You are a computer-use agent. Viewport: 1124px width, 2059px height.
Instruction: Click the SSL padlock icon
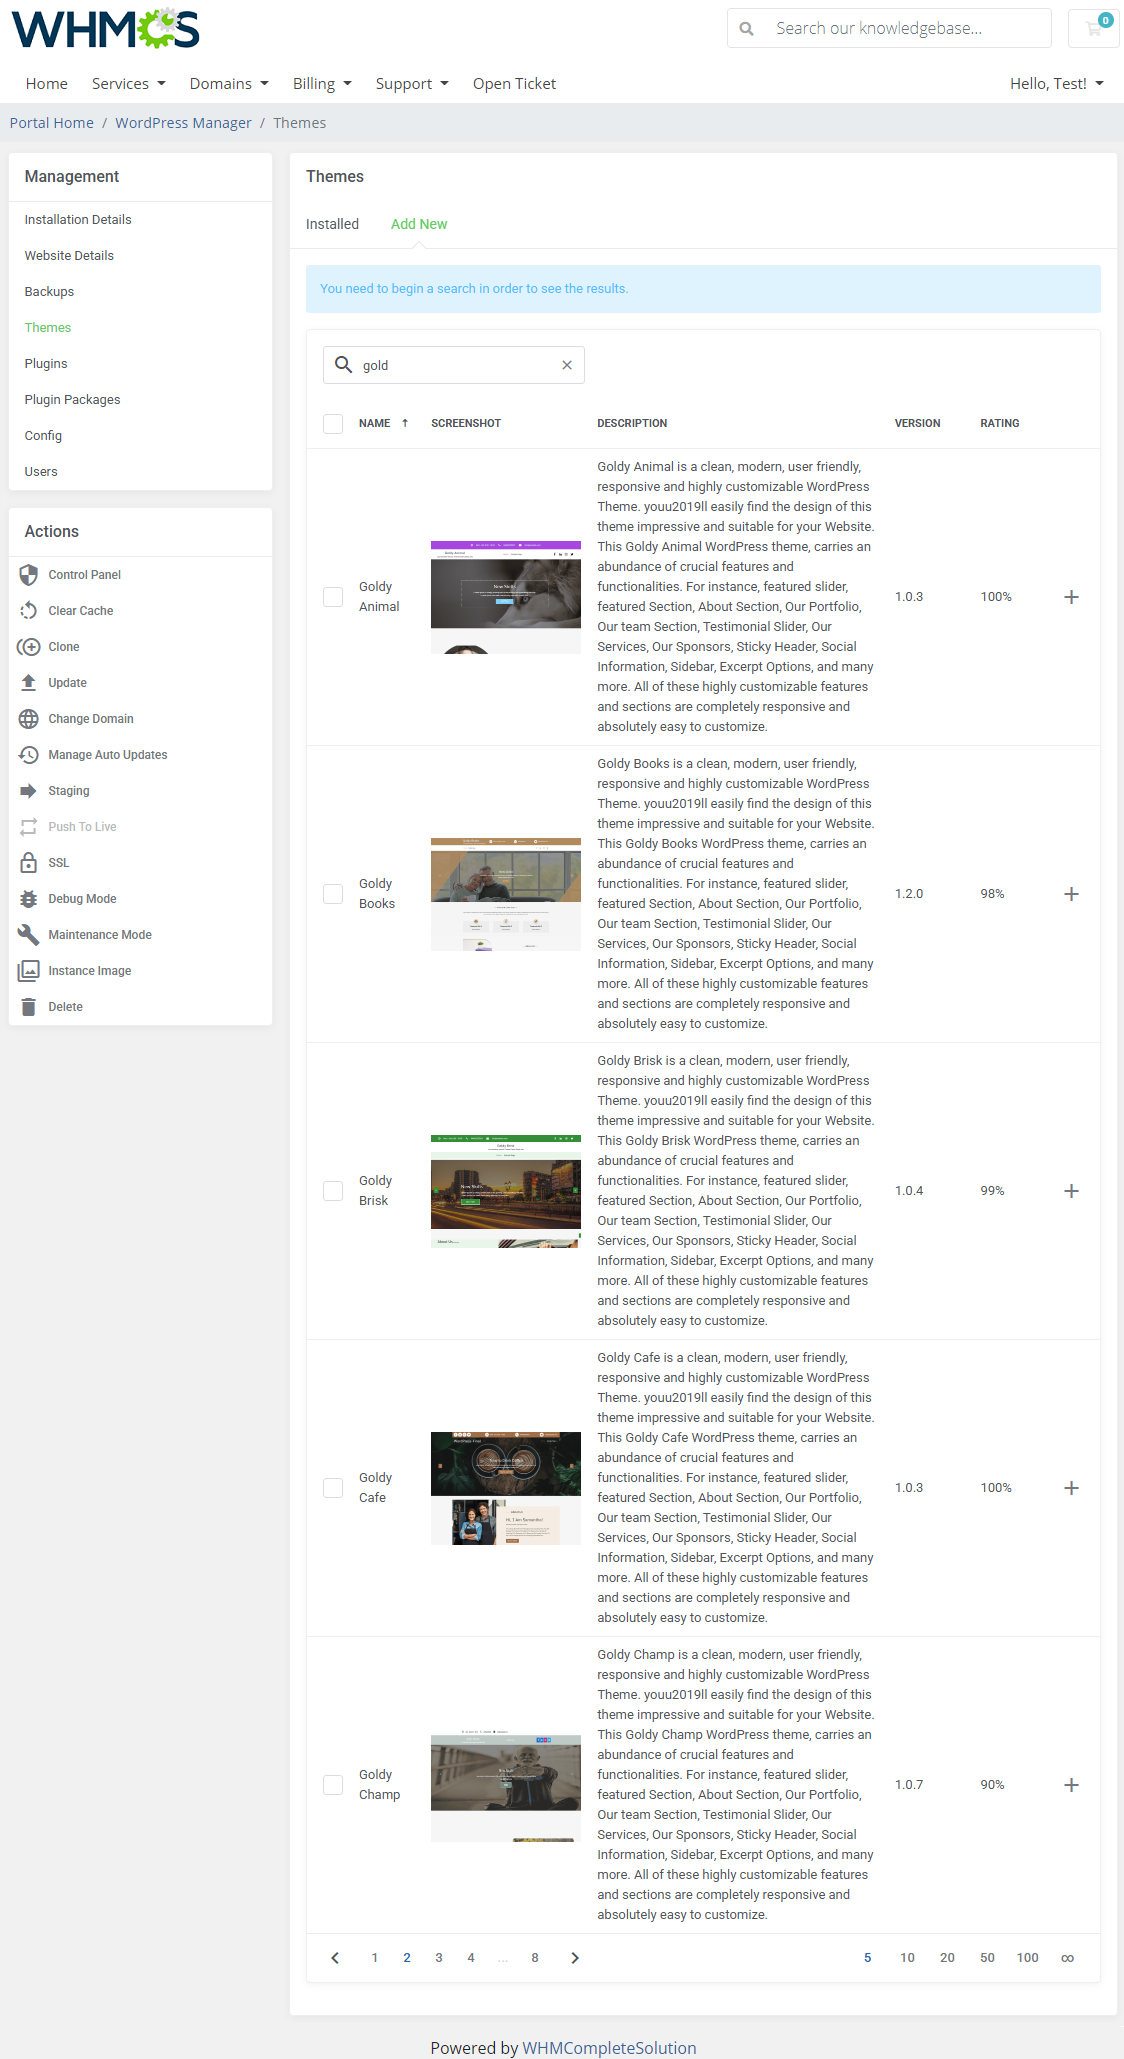click(29, 863)
